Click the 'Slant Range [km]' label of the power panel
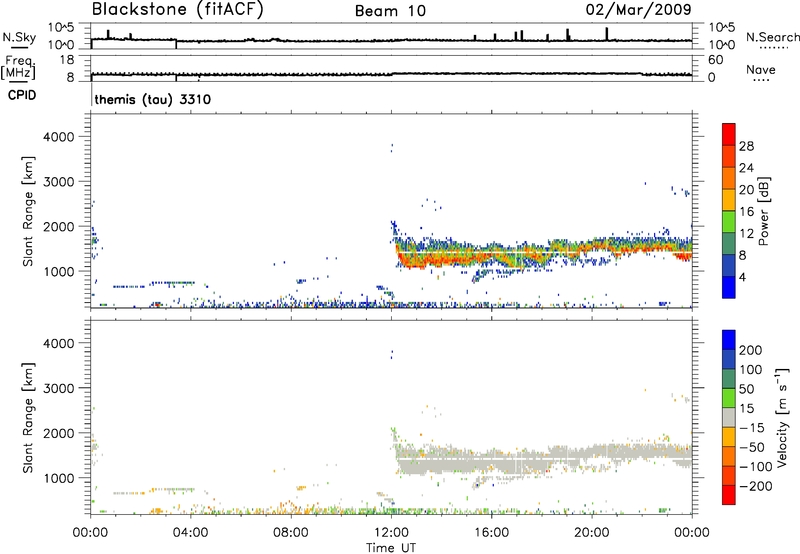Screen dimensions: 800x554 [x=29, y=211]
